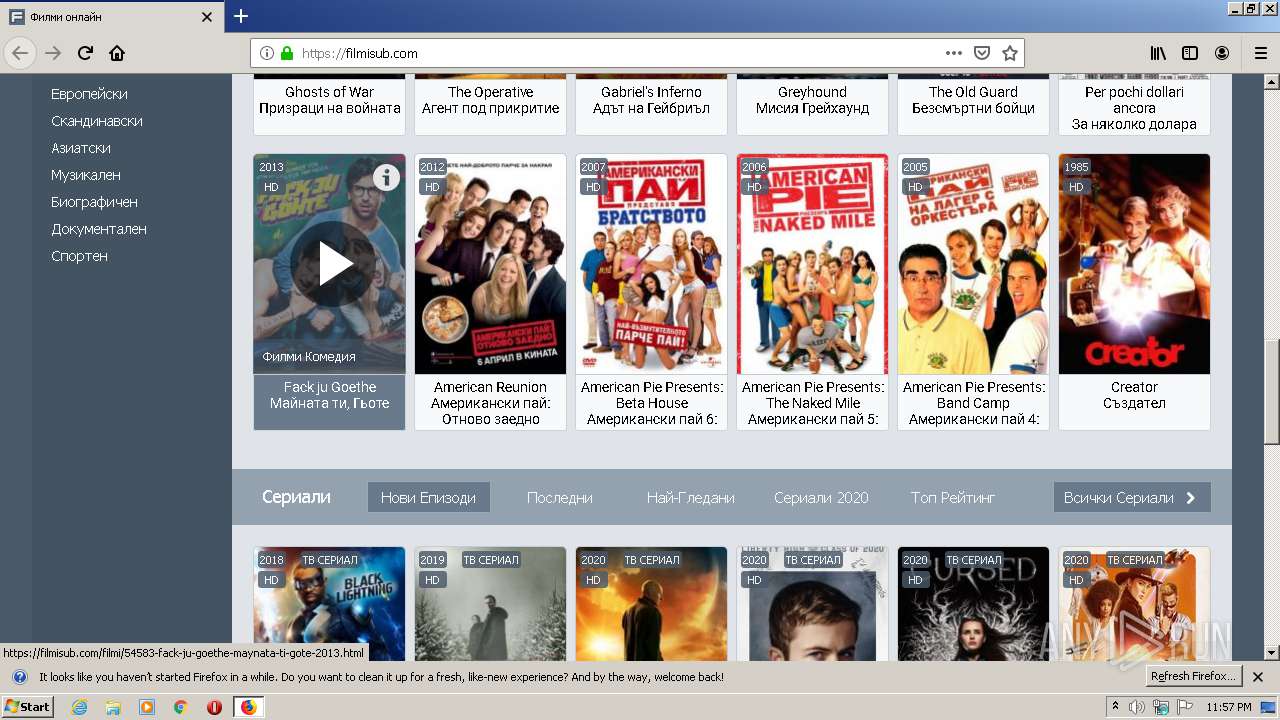Open American Pie Presents: Beta House poster
The height and width of the screenshot is (720, 1280).
coord(651,264)
